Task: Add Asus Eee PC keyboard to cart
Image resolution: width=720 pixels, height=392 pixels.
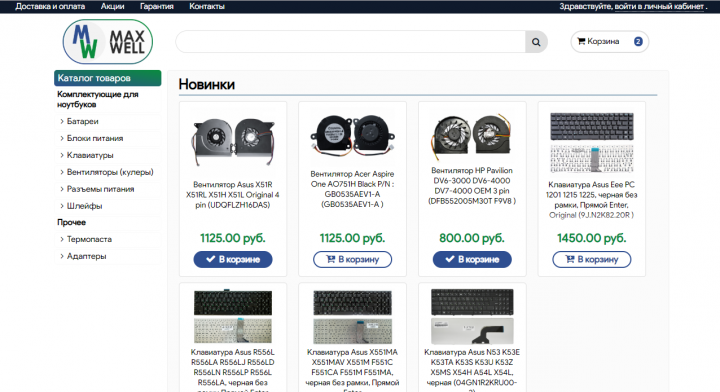Action: pyautogui.click(x=591, y=259)
